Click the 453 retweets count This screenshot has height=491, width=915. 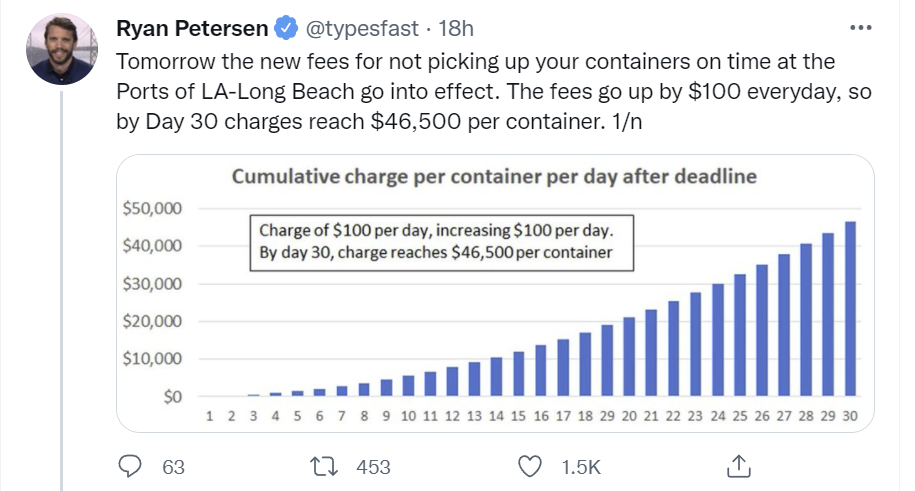click(x=372, y=467)
